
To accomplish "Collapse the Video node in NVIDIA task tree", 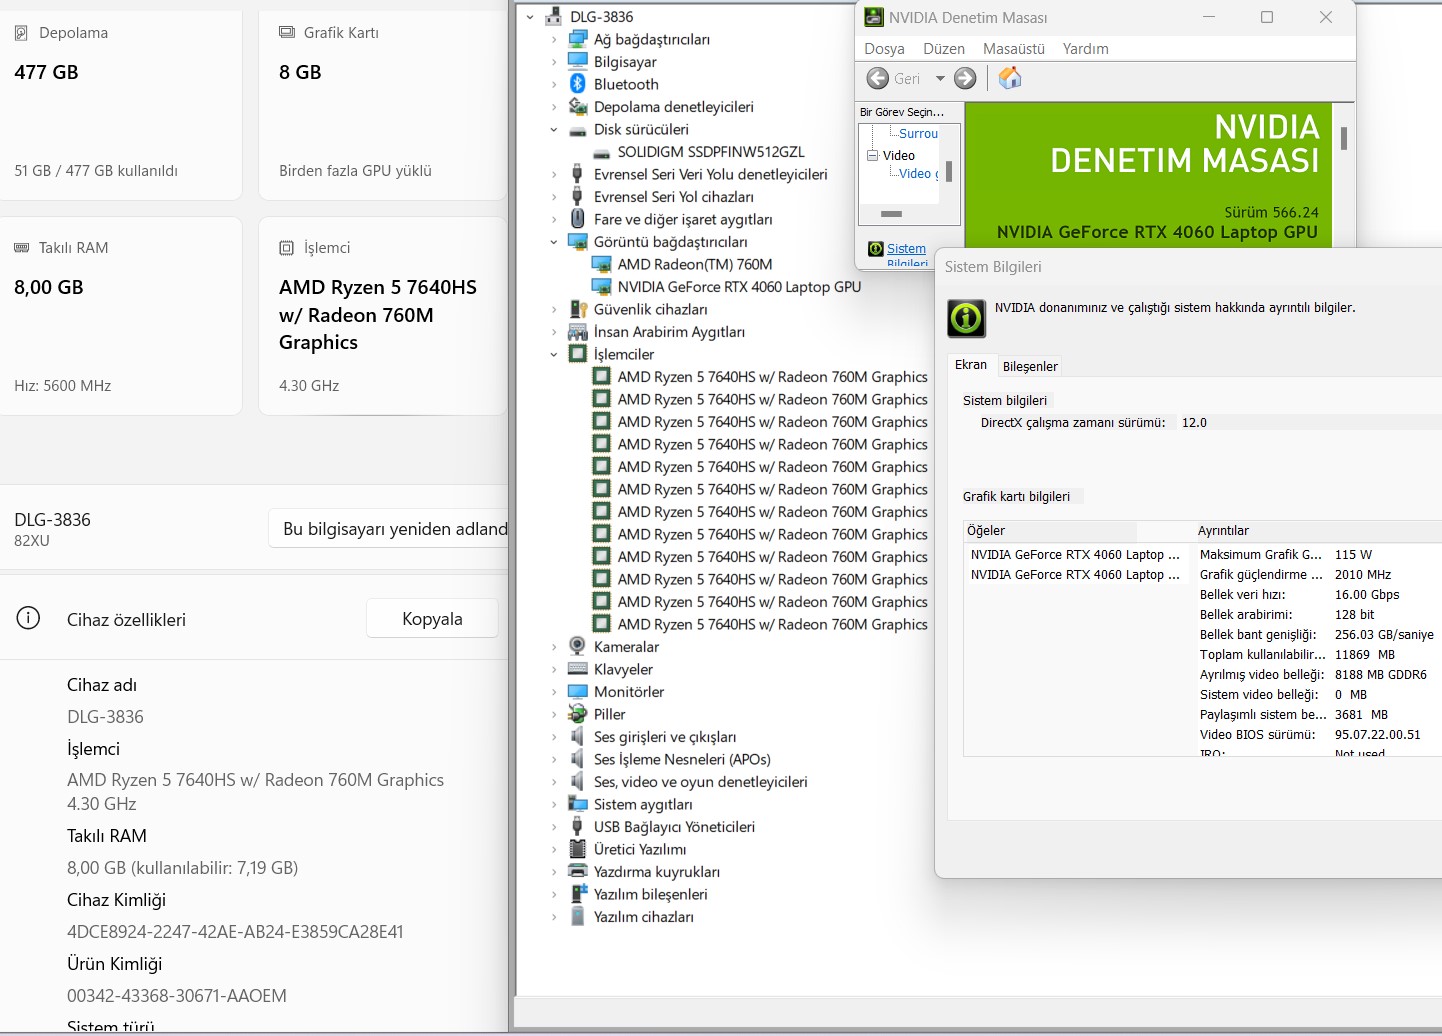I will (872, 155).
